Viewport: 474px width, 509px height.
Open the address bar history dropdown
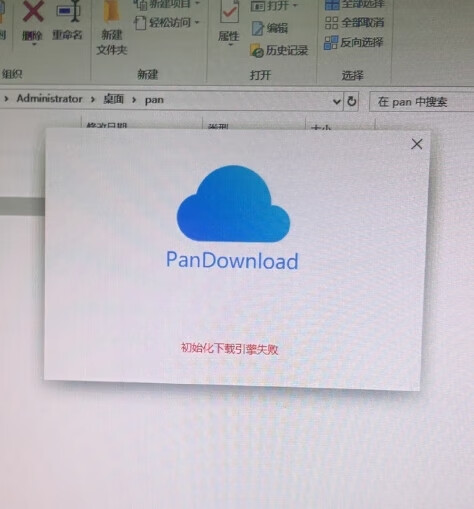pyautogui.click(x=337, y=101)
